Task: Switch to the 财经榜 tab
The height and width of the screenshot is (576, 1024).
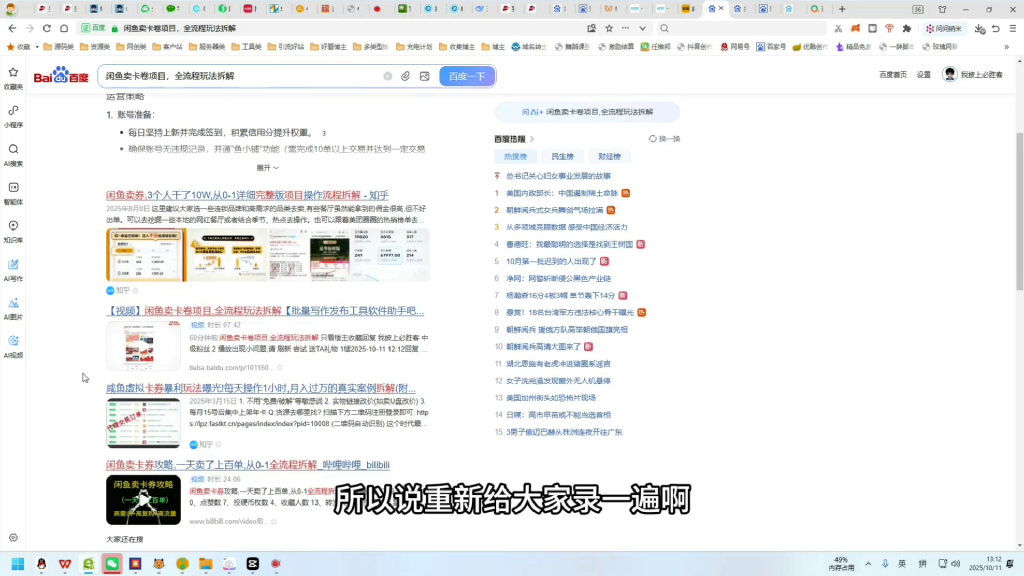Action: (608, 155)
